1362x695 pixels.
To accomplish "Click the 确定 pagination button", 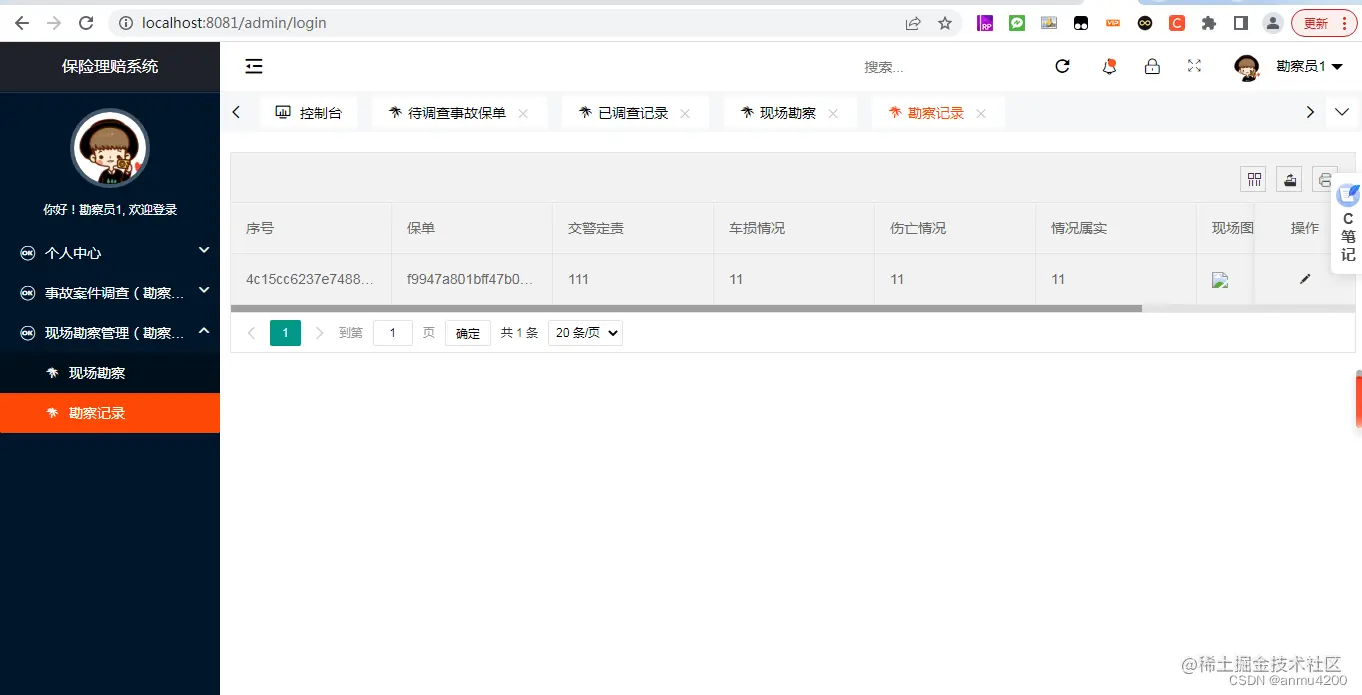I will 467,333.
